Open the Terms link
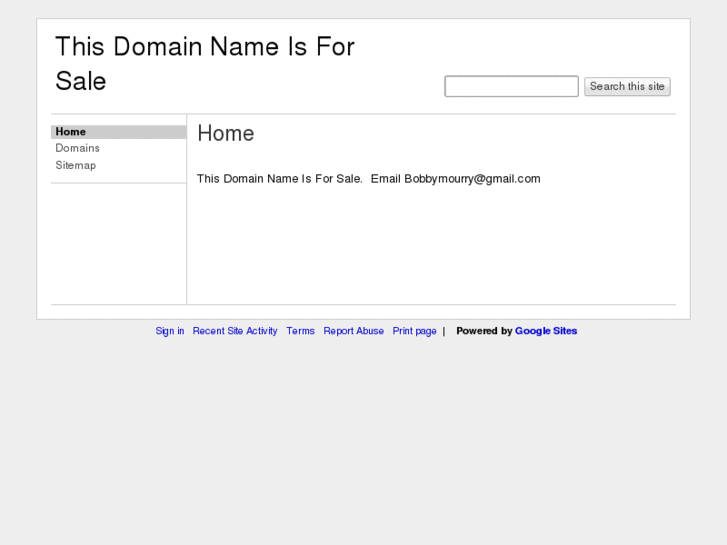The width and height of the screenshot is (727, 545). [x=300, y=331]
